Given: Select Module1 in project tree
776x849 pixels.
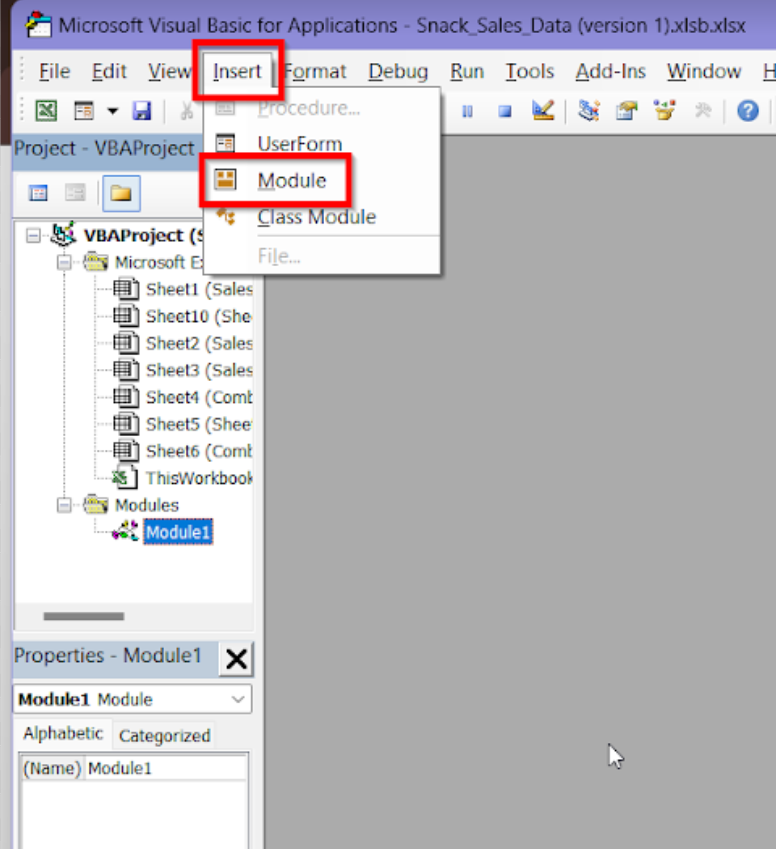Looking at the screenshot, I should point(178,532).
